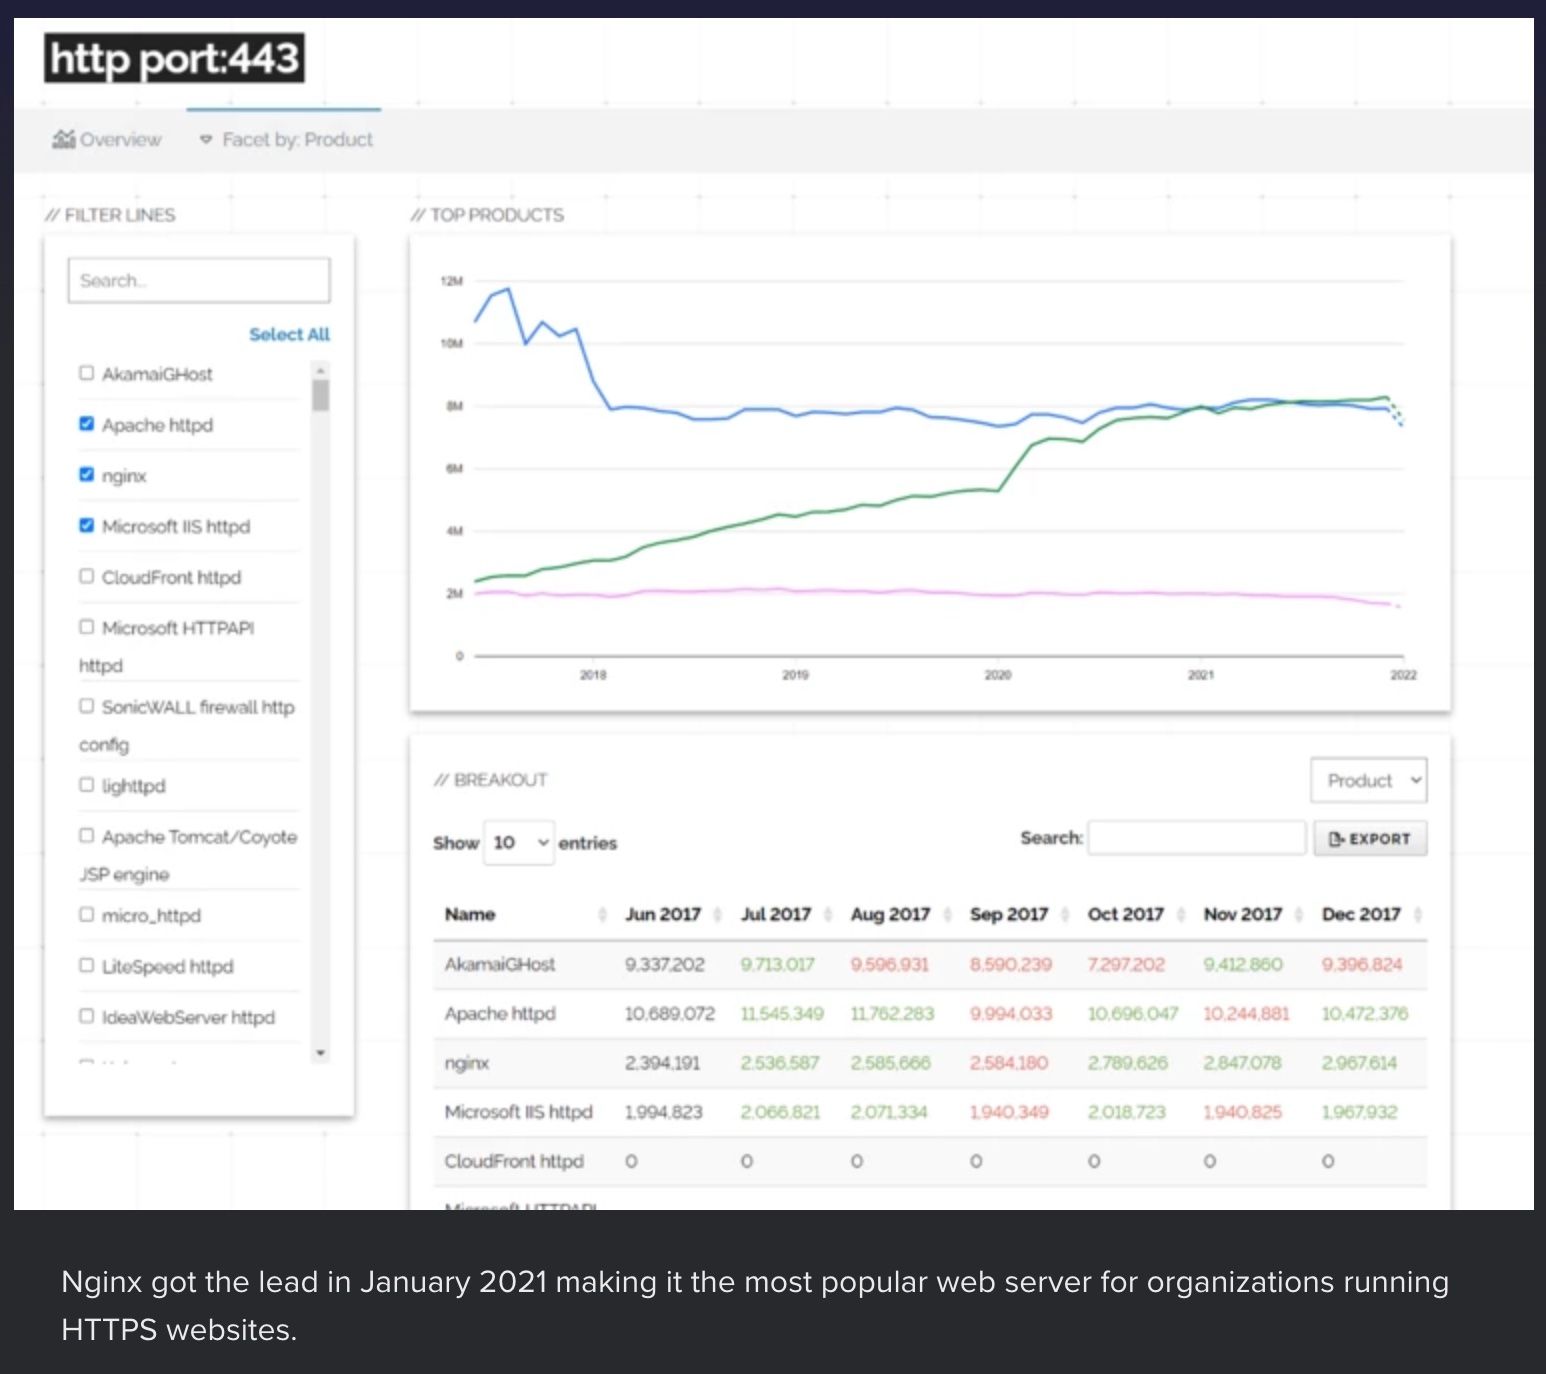
Task: Click the Microsoft IIS Oct 2017 value 2,018,723
Action: click(x=1127, y=1112)
